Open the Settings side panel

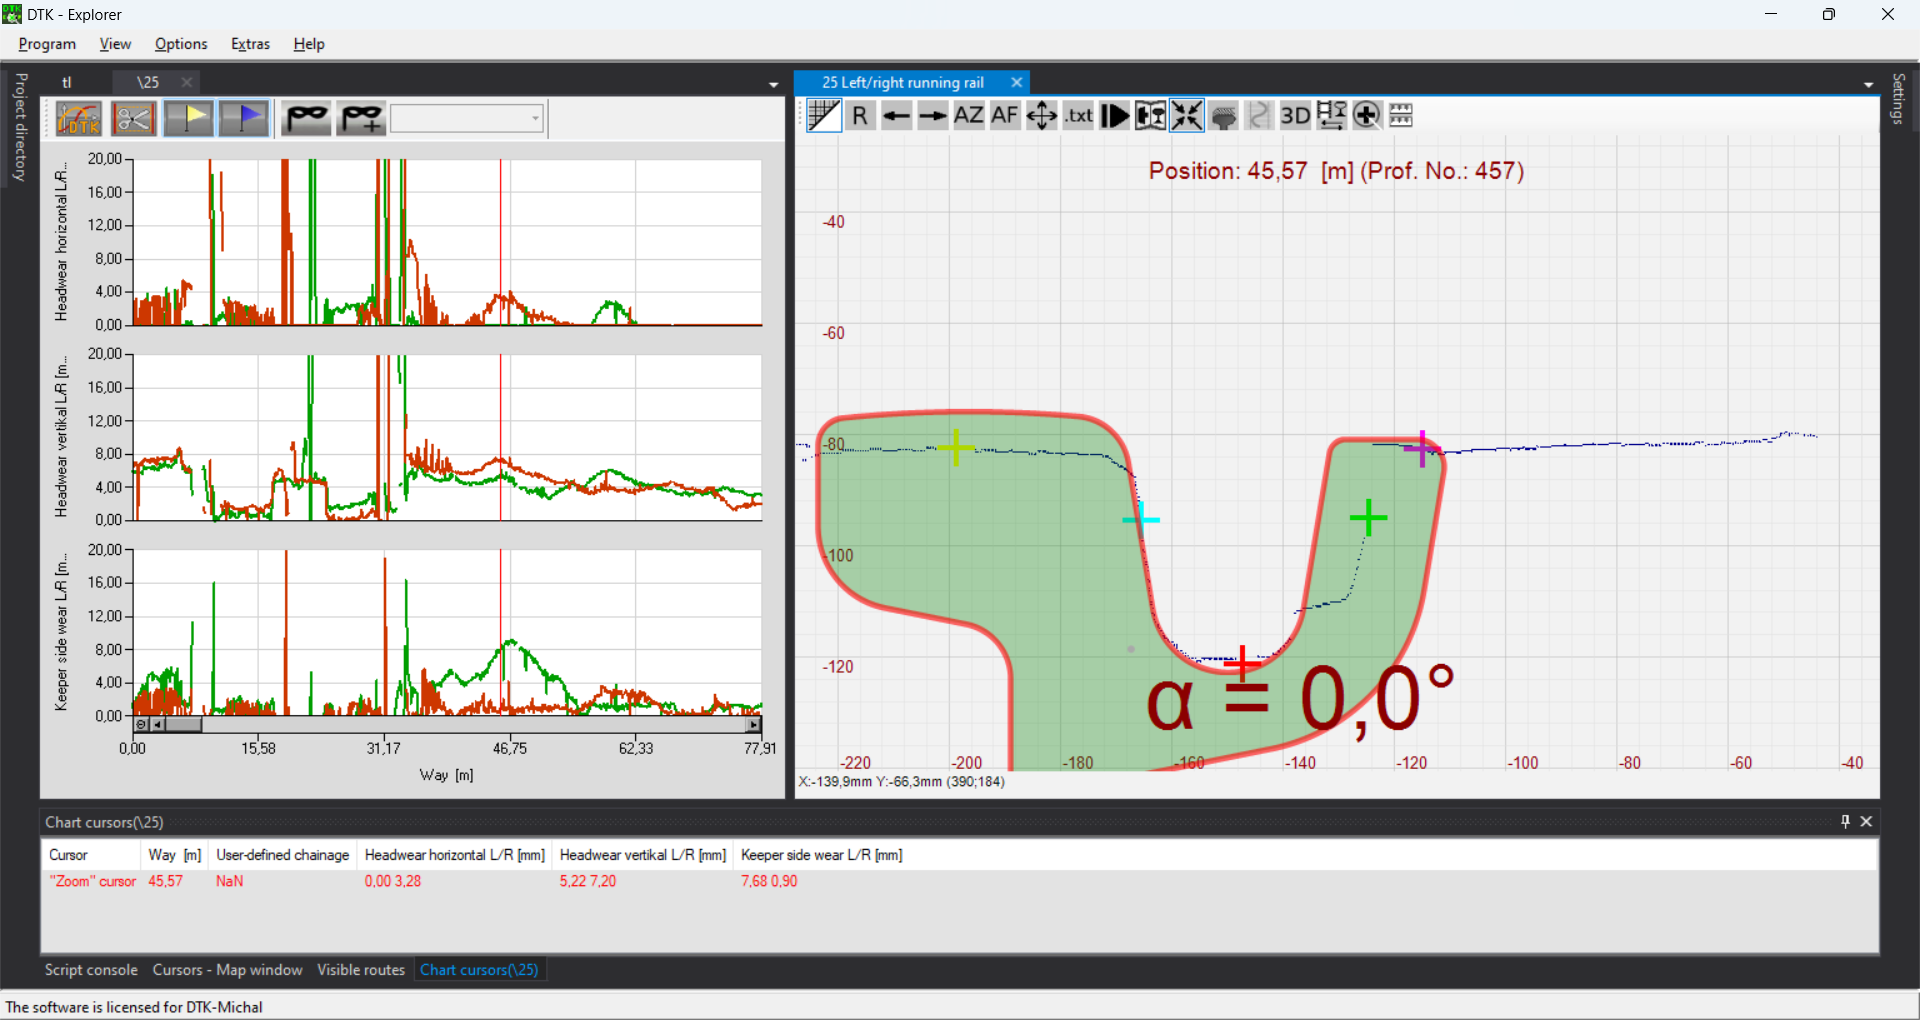1898,99
